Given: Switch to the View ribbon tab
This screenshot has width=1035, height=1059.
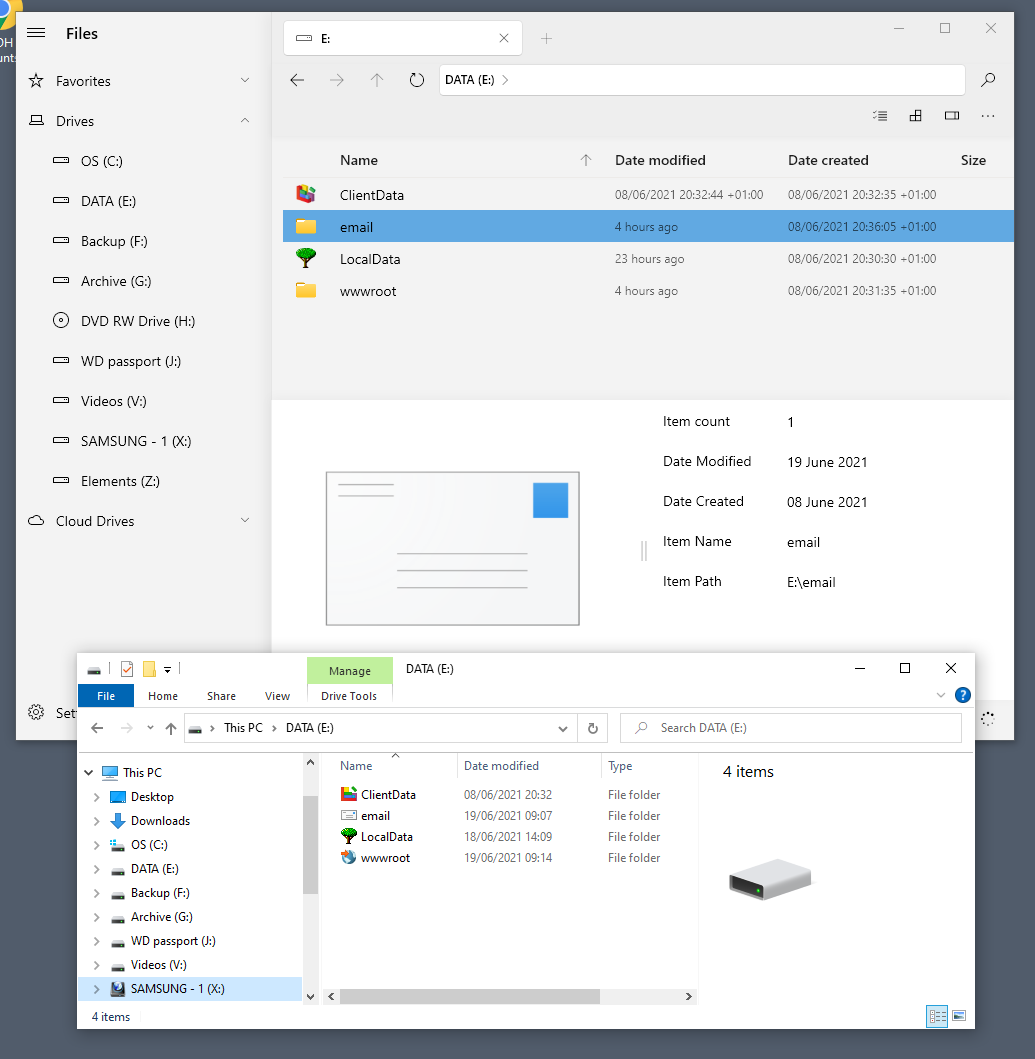Looking at the screenshot, I should [x=277, y=695].
